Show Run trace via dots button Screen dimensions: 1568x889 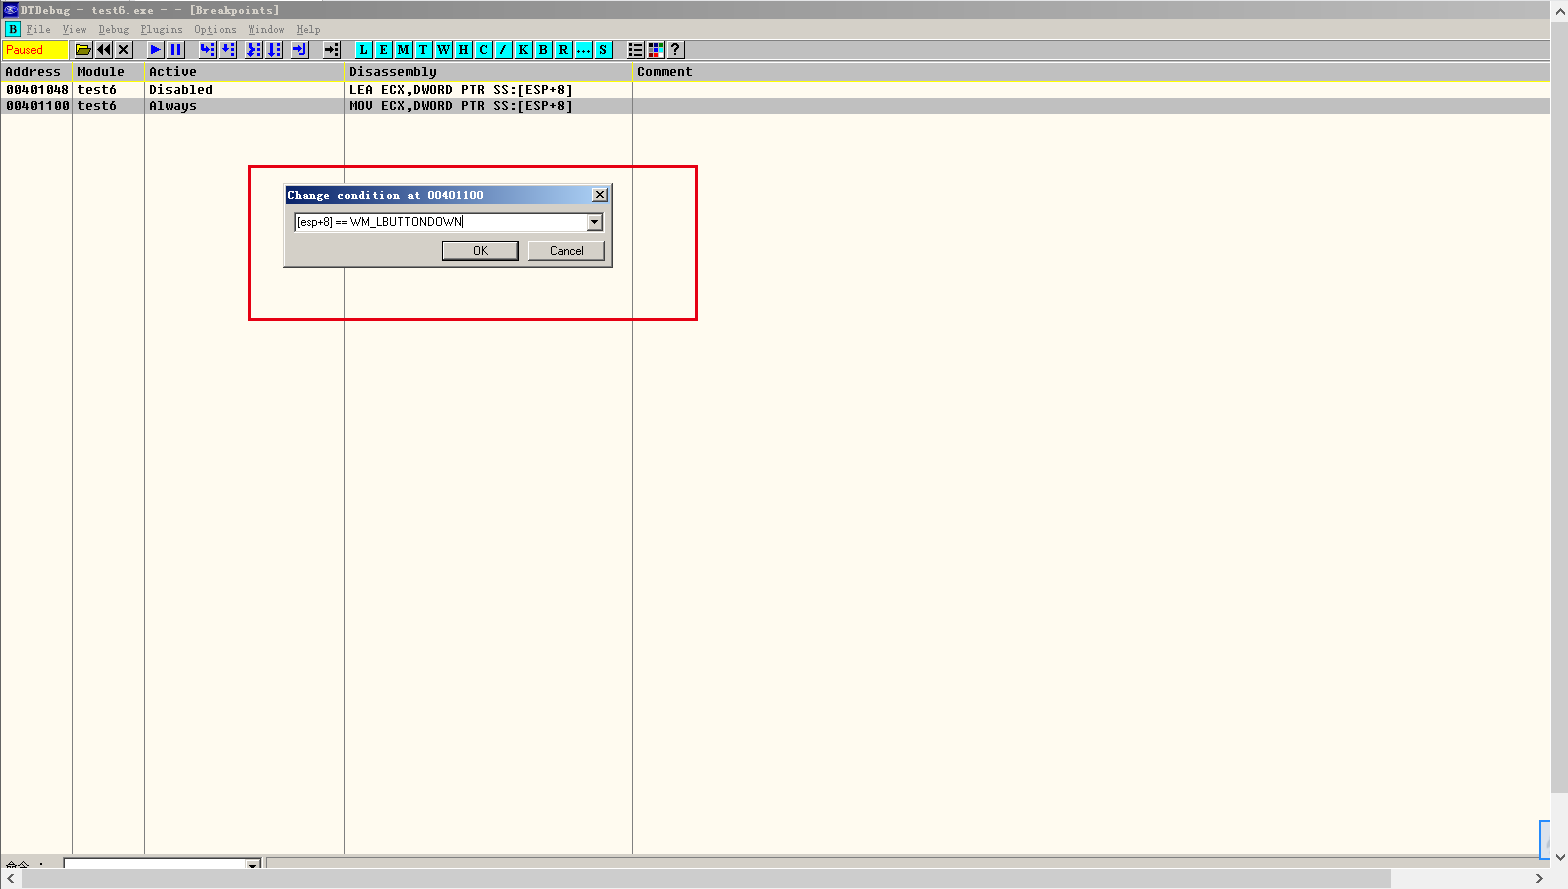(584, 50)
